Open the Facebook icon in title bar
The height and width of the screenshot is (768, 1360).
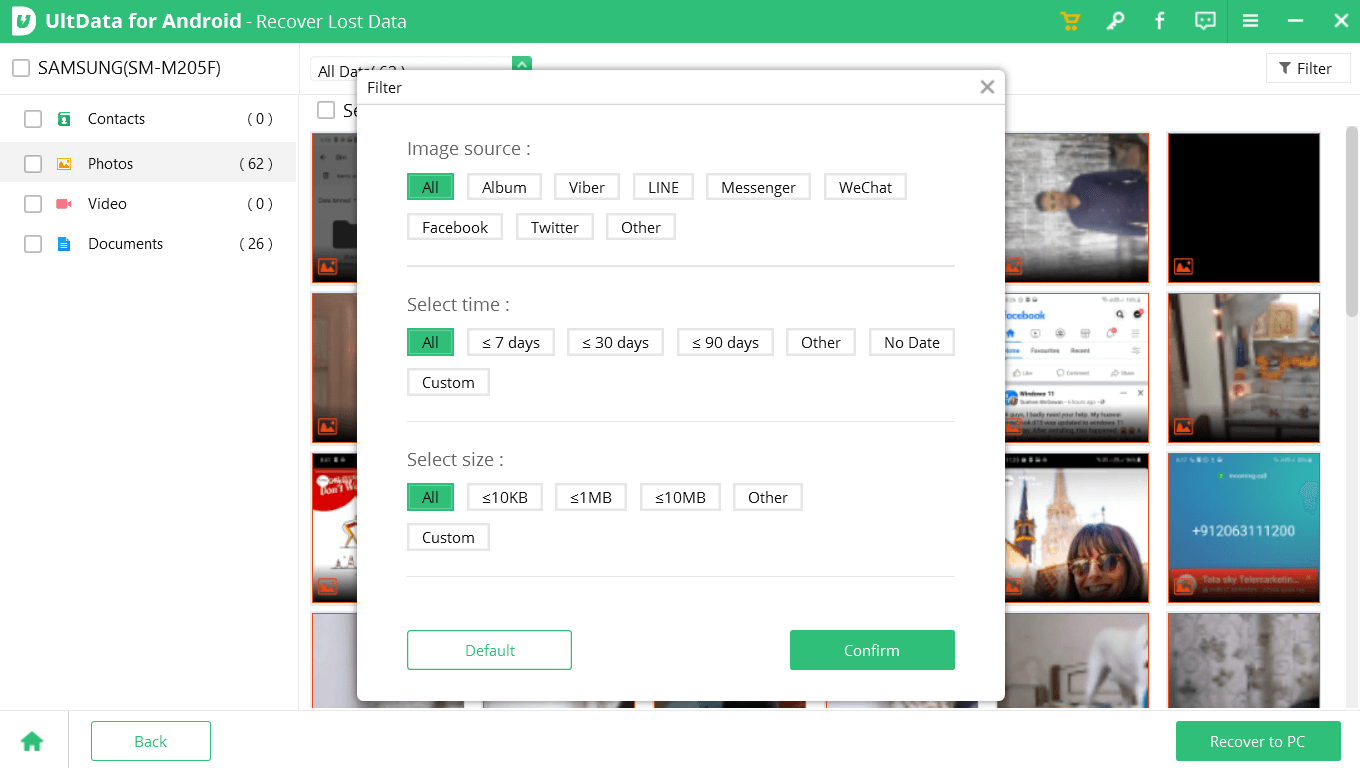click(x=1160, y=21)
